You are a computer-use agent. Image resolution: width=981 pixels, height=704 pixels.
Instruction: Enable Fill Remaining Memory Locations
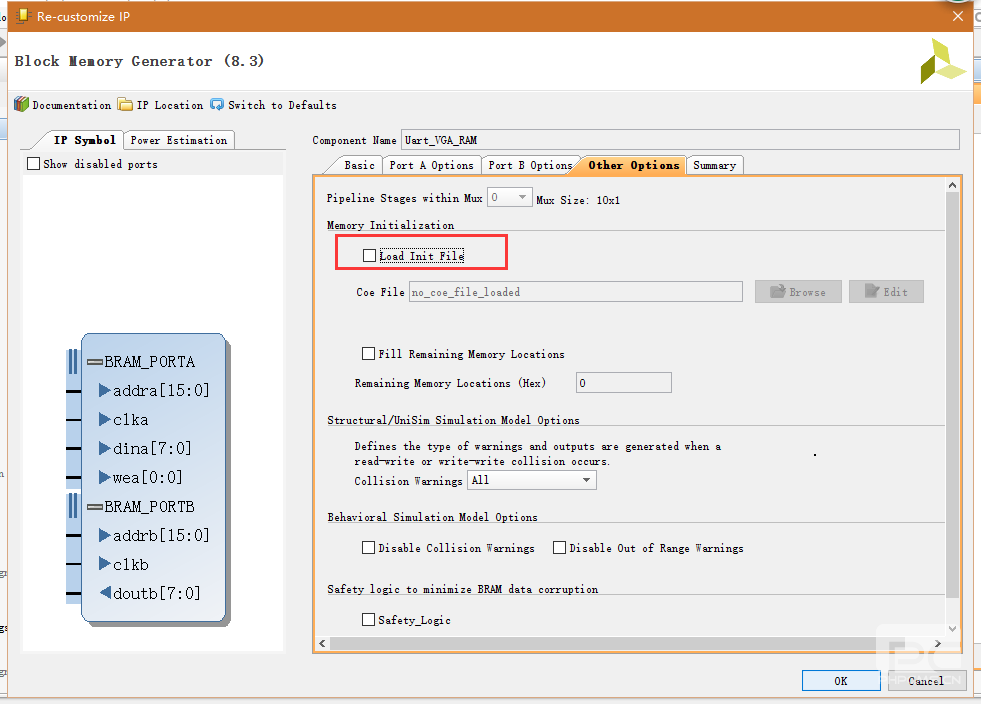[x=369, y=354]
